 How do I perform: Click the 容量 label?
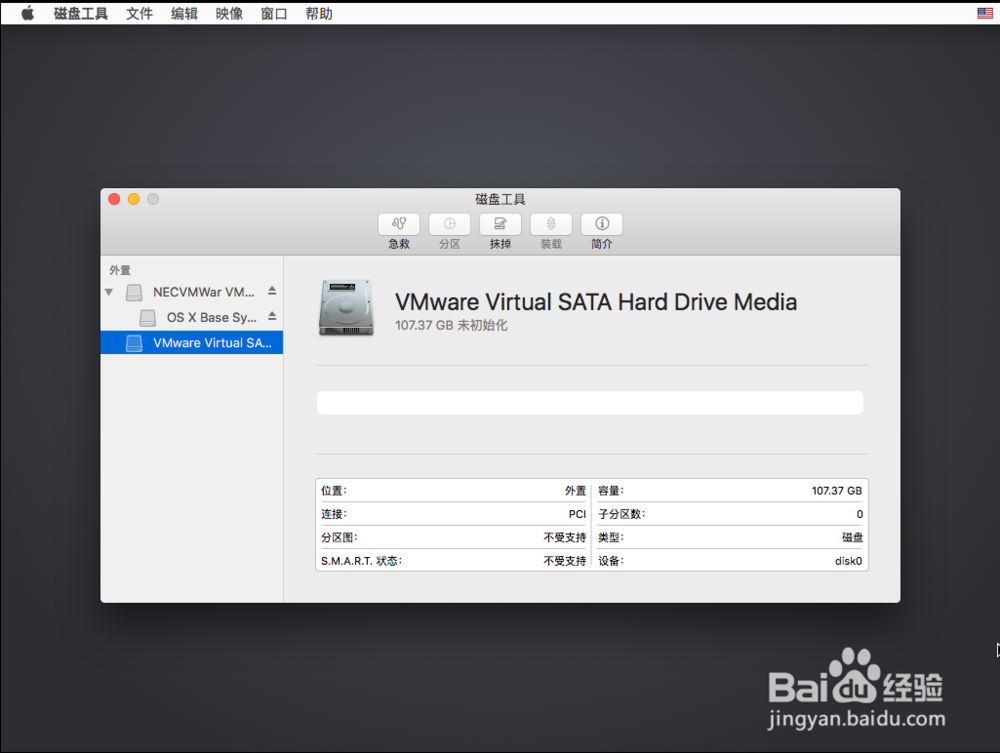(610, 490)
